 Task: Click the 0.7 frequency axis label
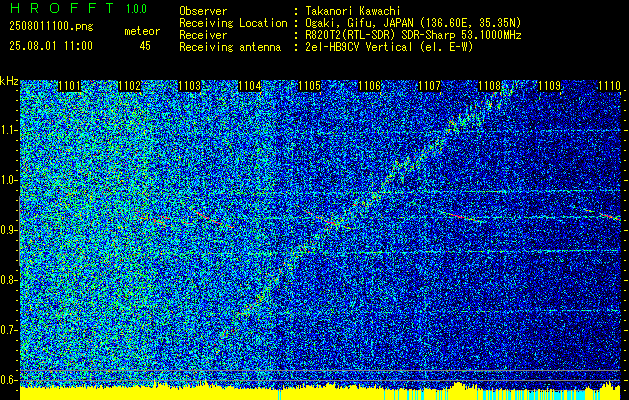coord(8,330)
